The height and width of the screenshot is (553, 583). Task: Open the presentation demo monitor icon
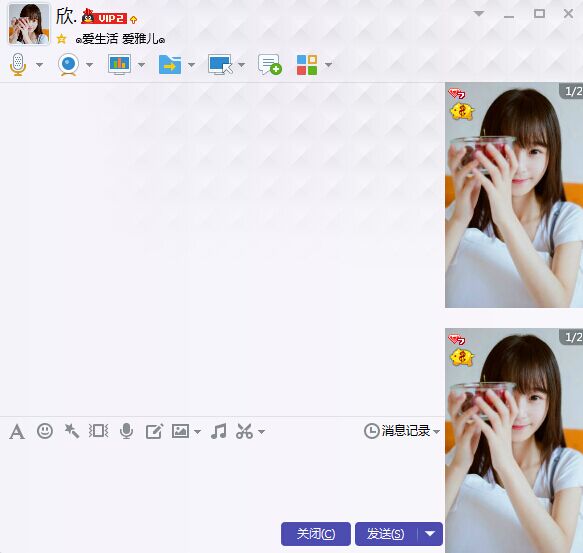pos(119,64)
